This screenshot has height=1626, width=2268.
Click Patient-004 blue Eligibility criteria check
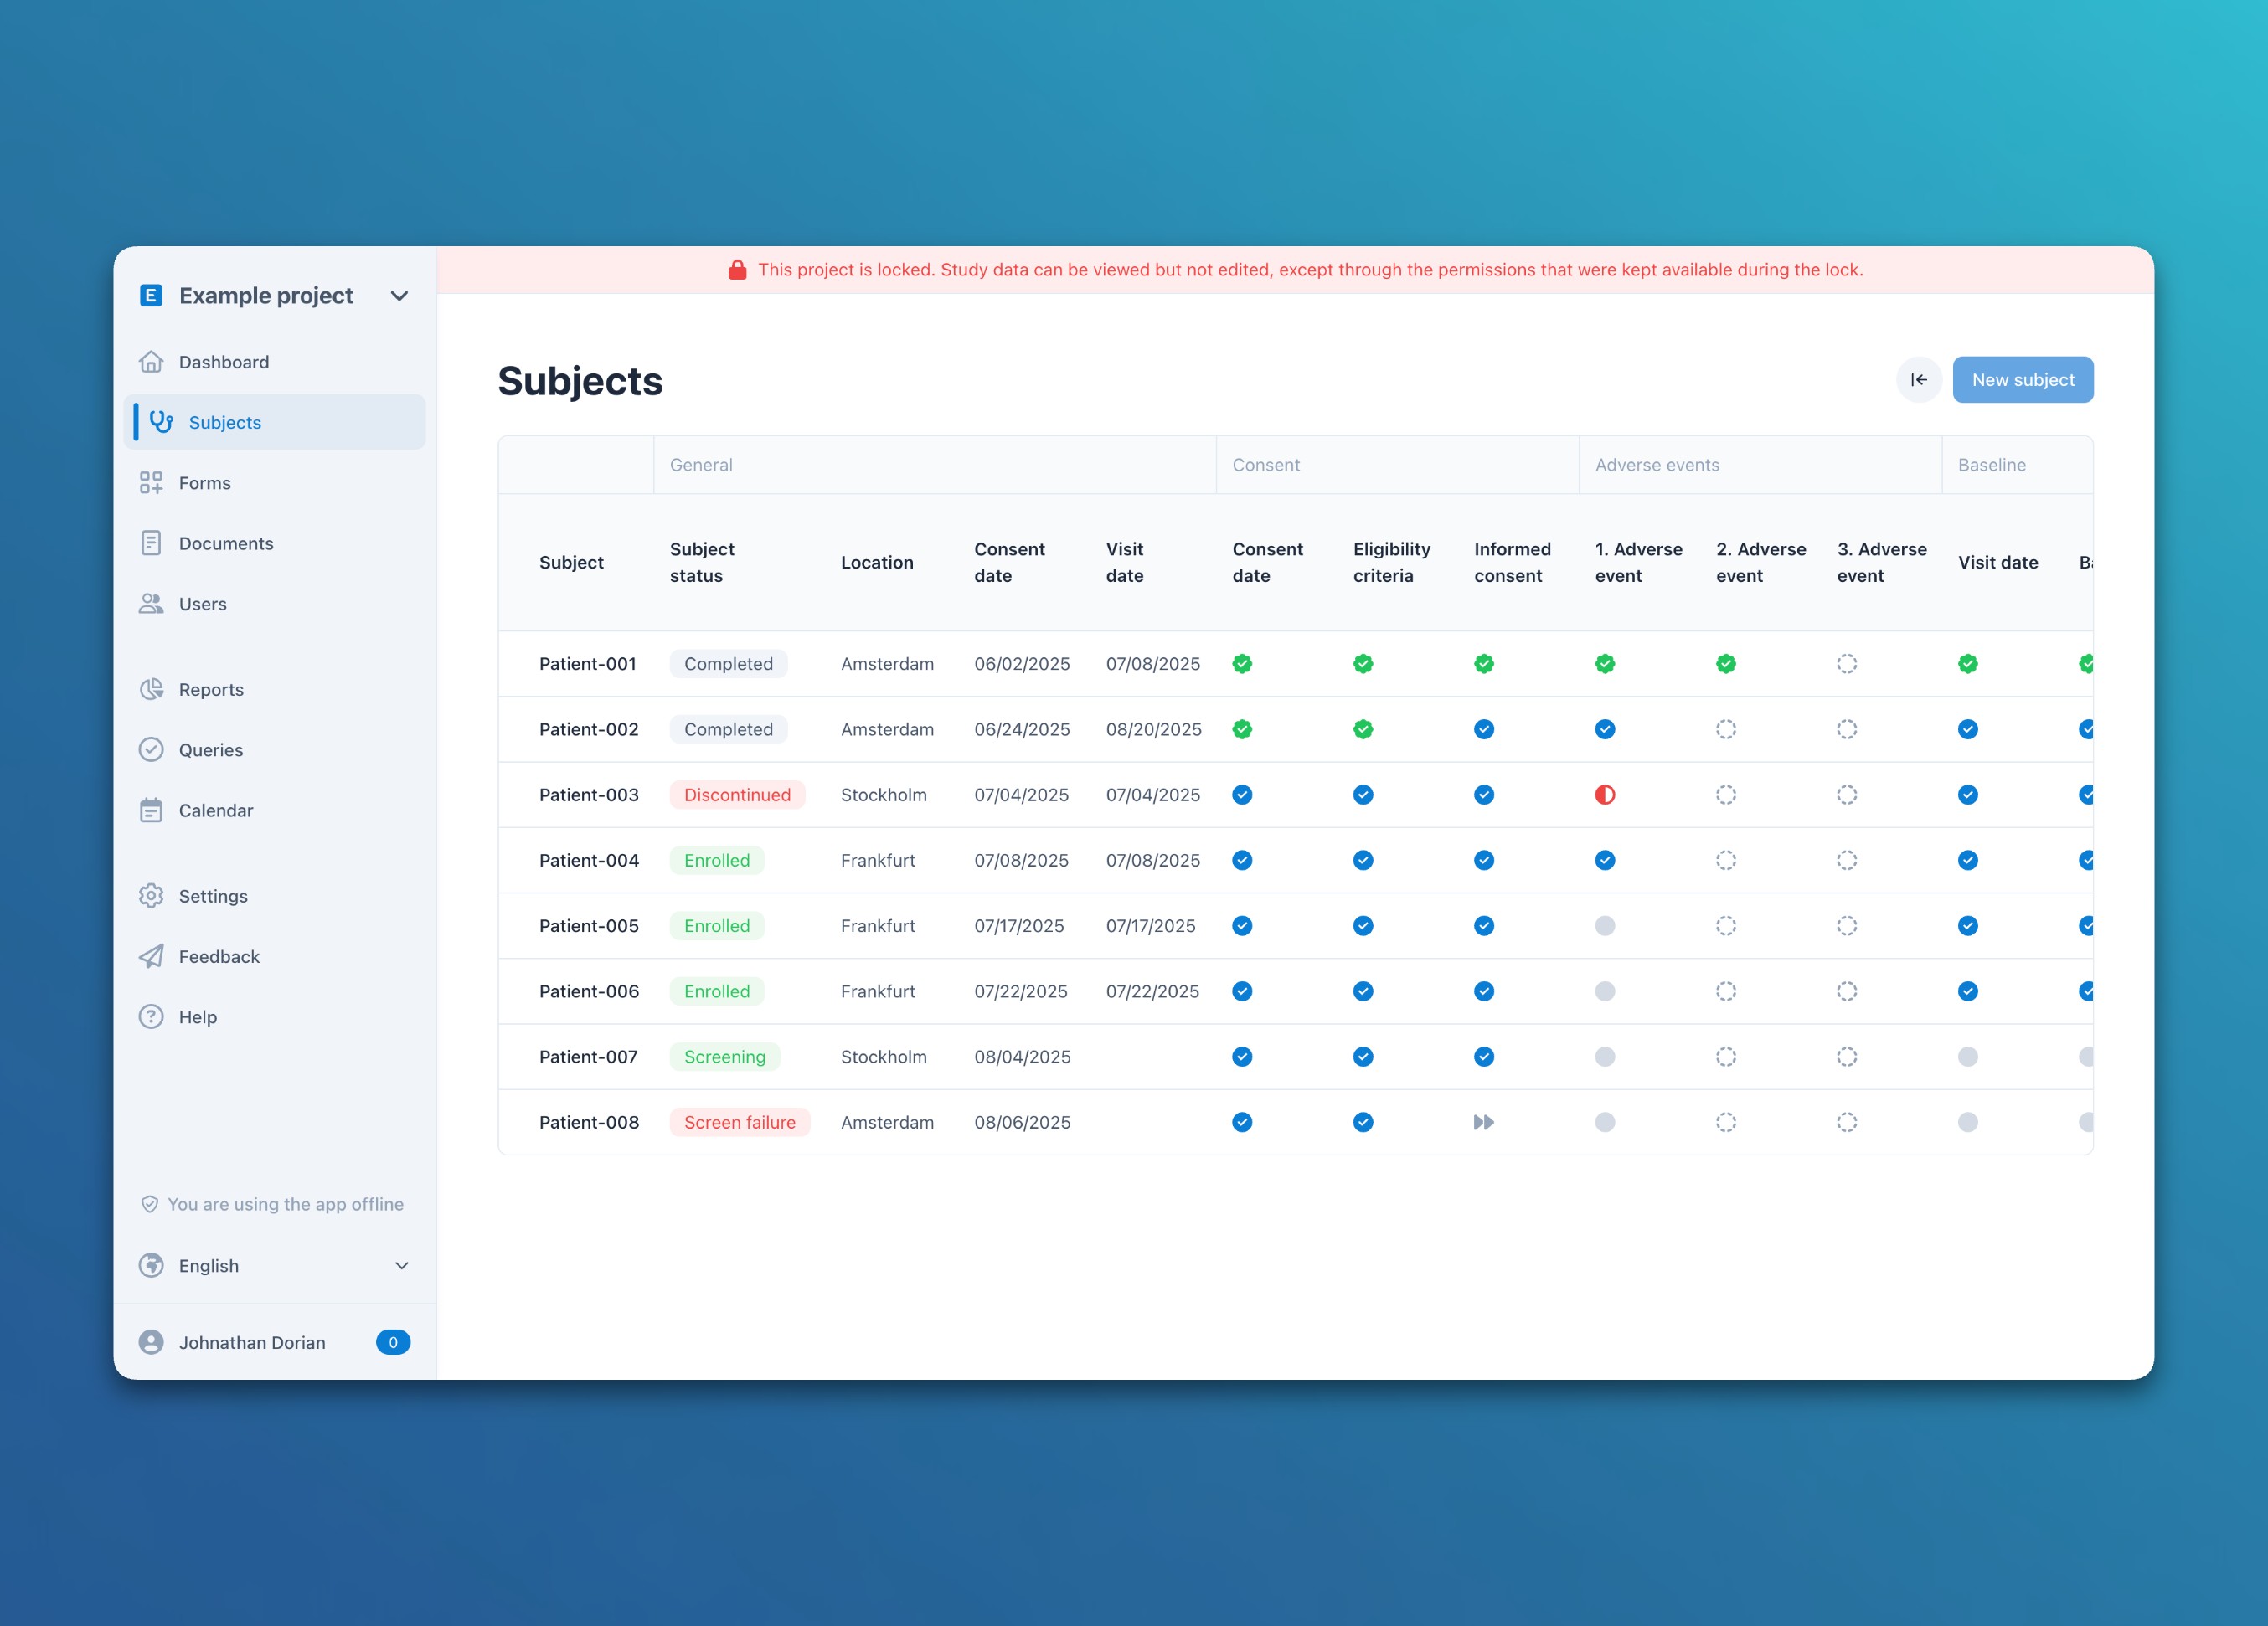tap(1363, 860)
